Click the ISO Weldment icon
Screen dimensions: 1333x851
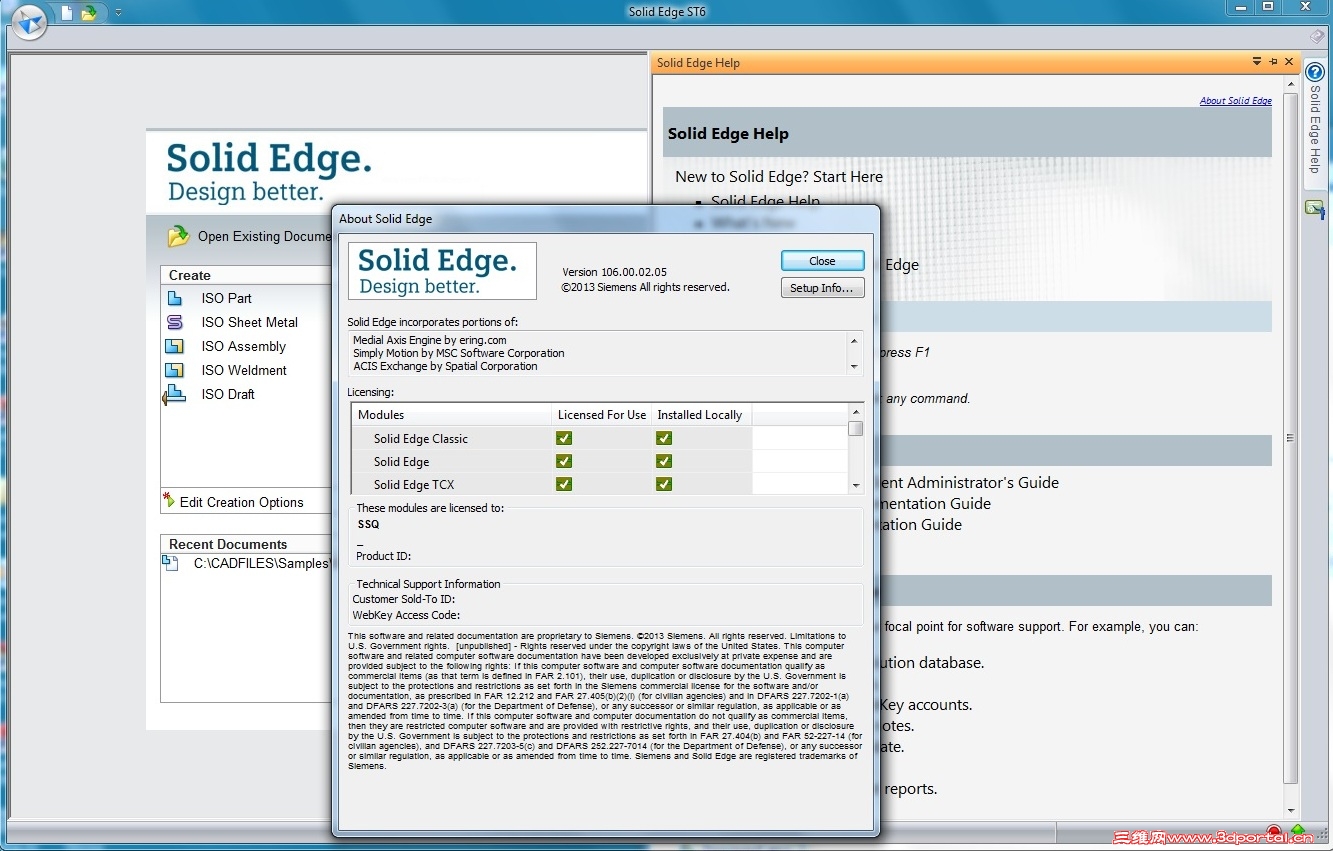(x=175, y=370)
